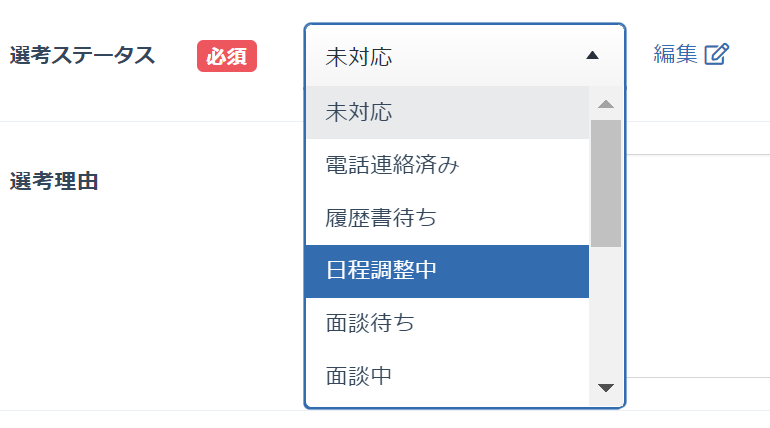Choose 面談待ち from the list
Viewport: 770px width, 428px height.
[x=370, y=323]
